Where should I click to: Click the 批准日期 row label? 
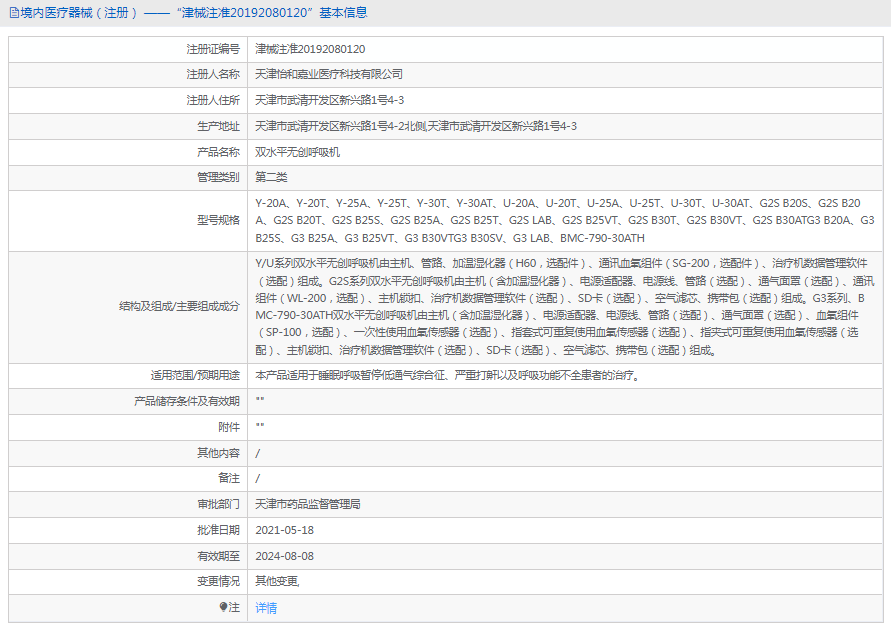(218, 530)
